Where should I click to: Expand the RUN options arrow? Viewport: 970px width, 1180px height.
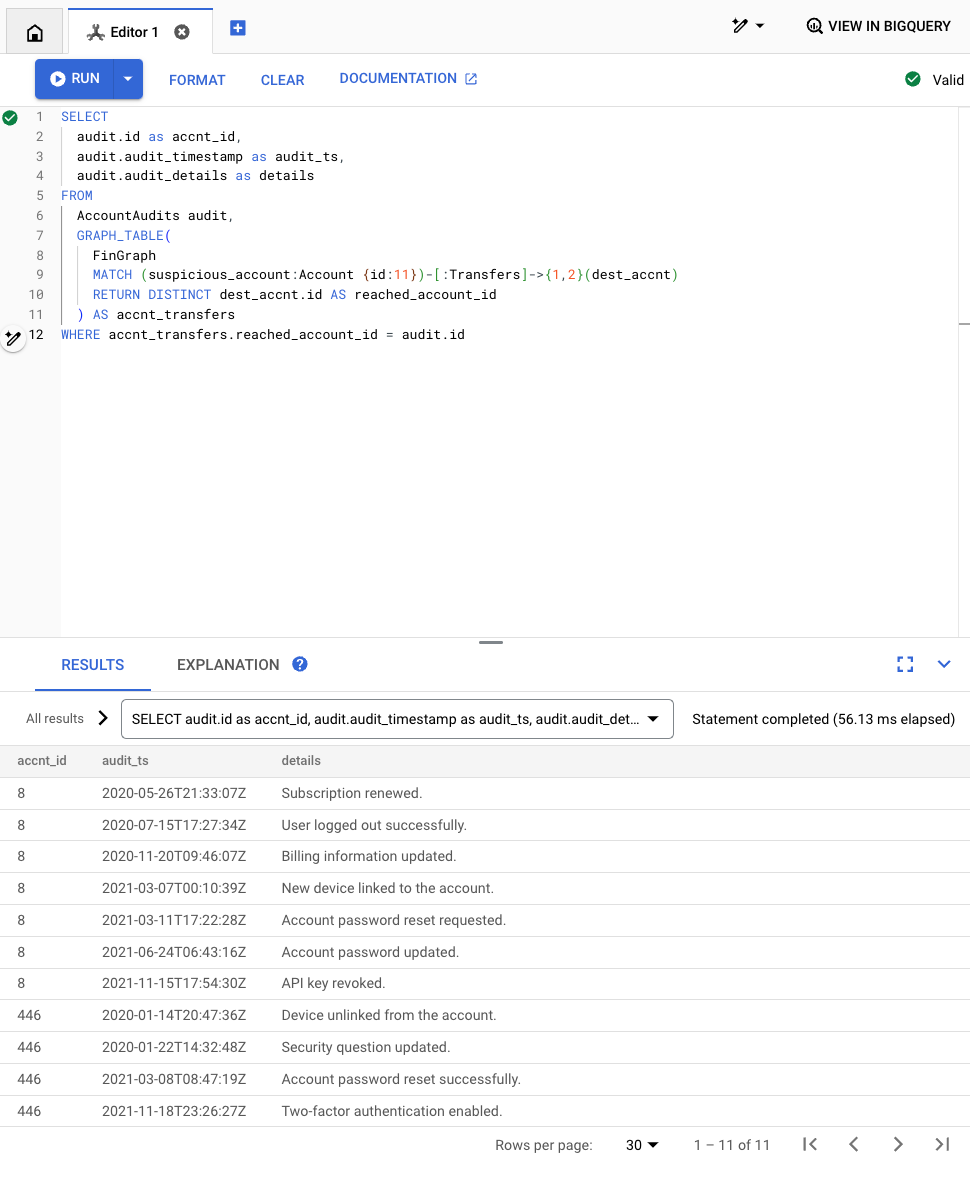point(128,79)
